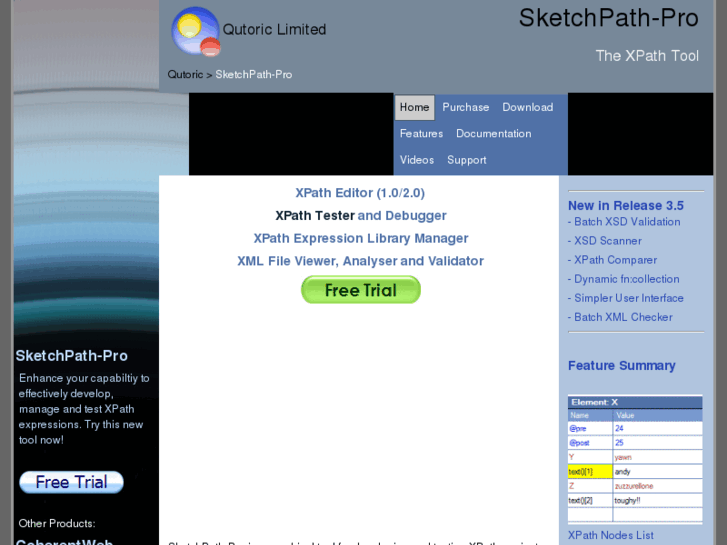Click the Other Products label

tap(57, 523)
